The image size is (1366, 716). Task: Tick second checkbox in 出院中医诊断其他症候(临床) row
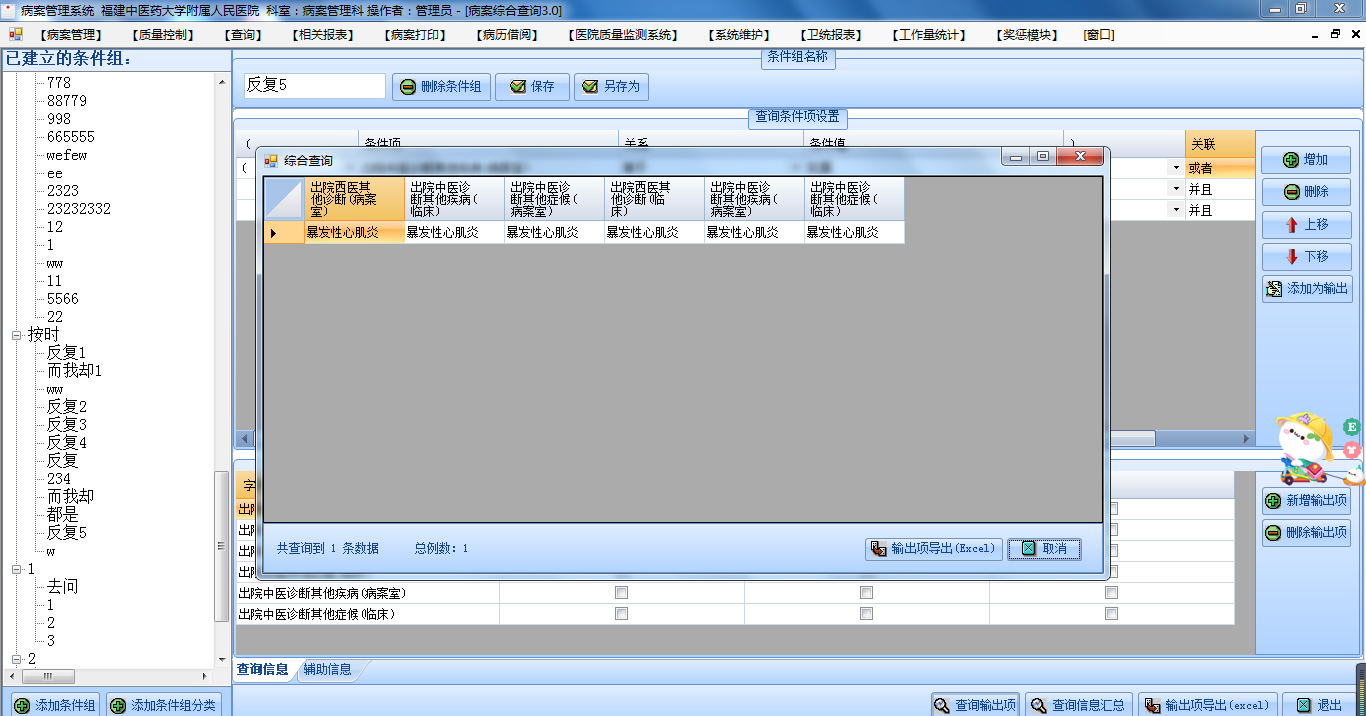click(x=866, y=614)
